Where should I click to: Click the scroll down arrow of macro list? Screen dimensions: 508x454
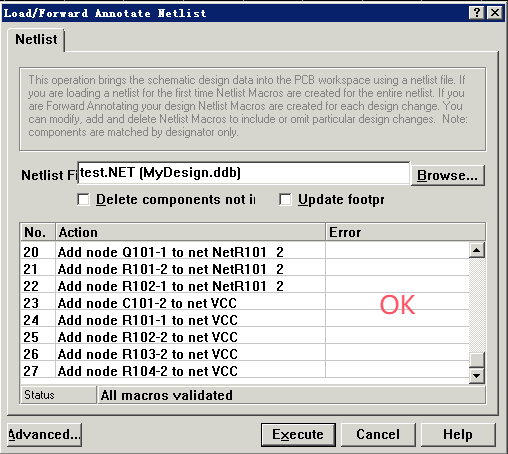click(477, 376)
